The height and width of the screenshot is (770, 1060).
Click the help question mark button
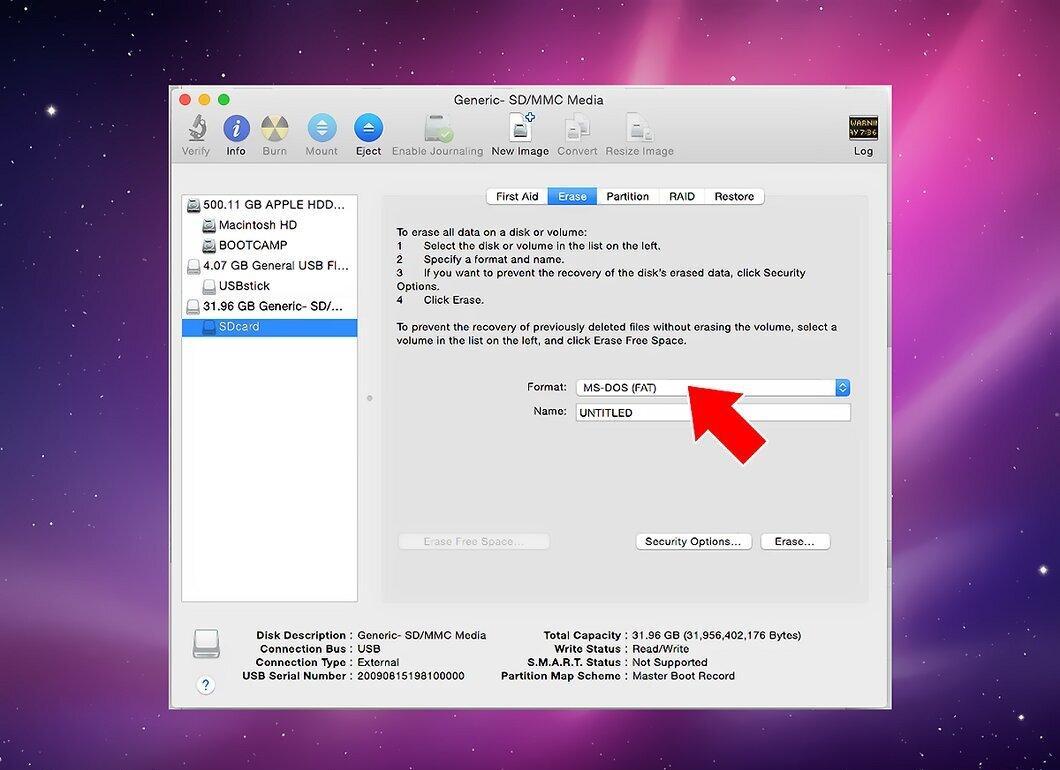point(206,684)
